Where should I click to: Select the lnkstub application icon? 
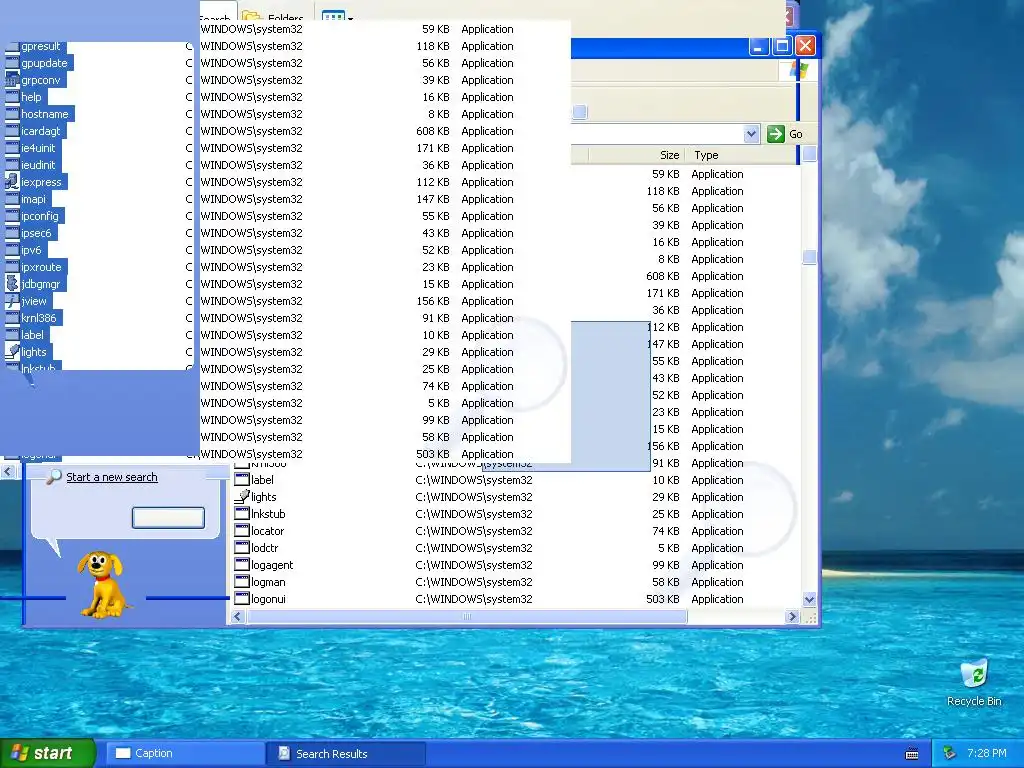(x=242, y=514)
